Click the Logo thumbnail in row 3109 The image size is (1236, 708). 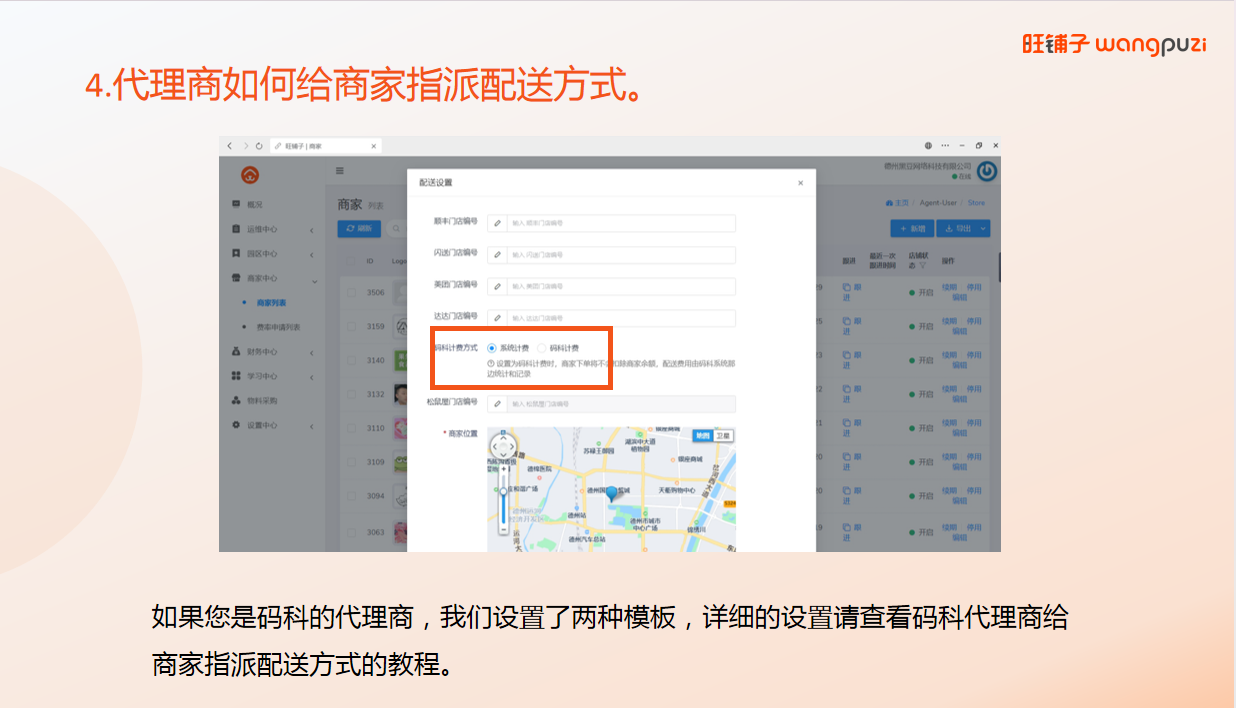click(400, 462)
